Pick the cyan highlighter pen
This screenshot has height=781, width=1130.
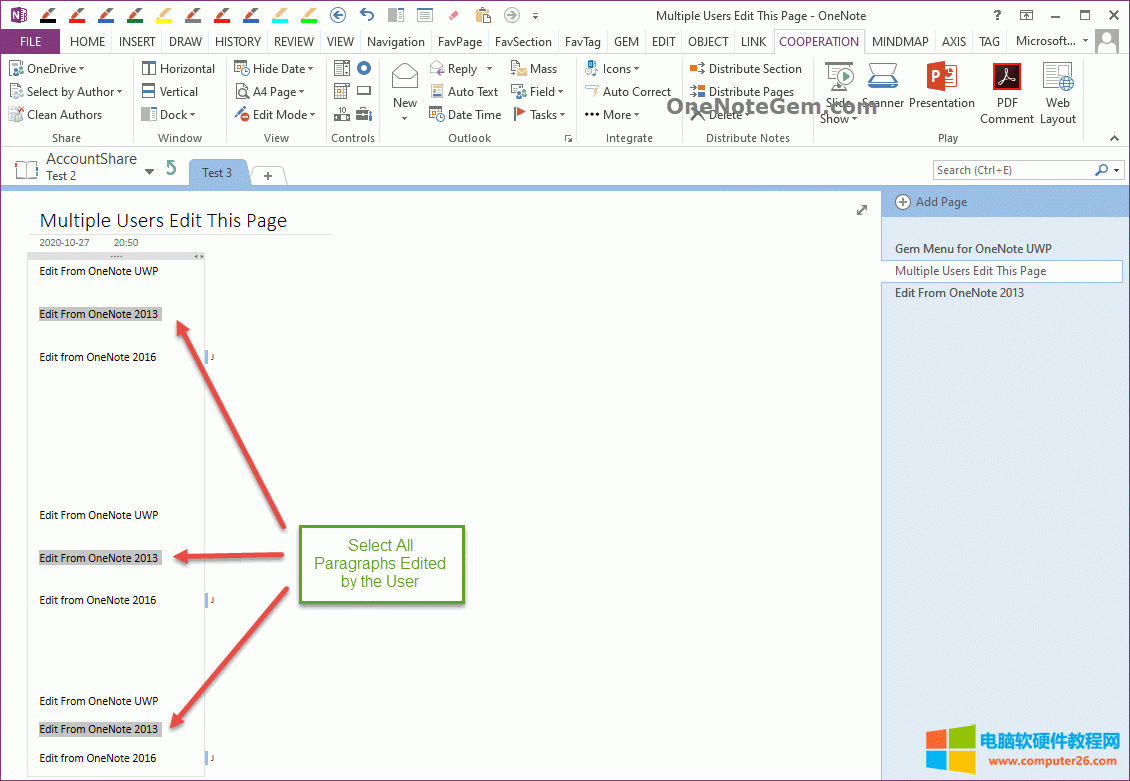pyautogui.click(x=280, y=14)
